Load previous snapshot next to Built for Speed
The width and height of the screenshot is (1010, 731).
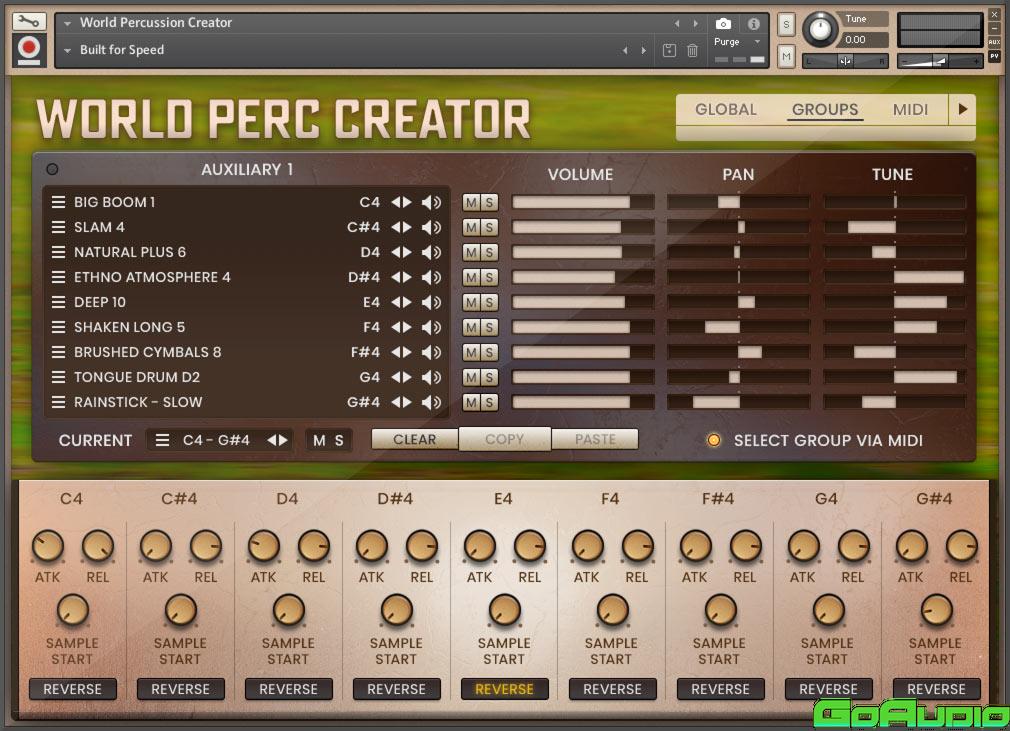(625, 50)
